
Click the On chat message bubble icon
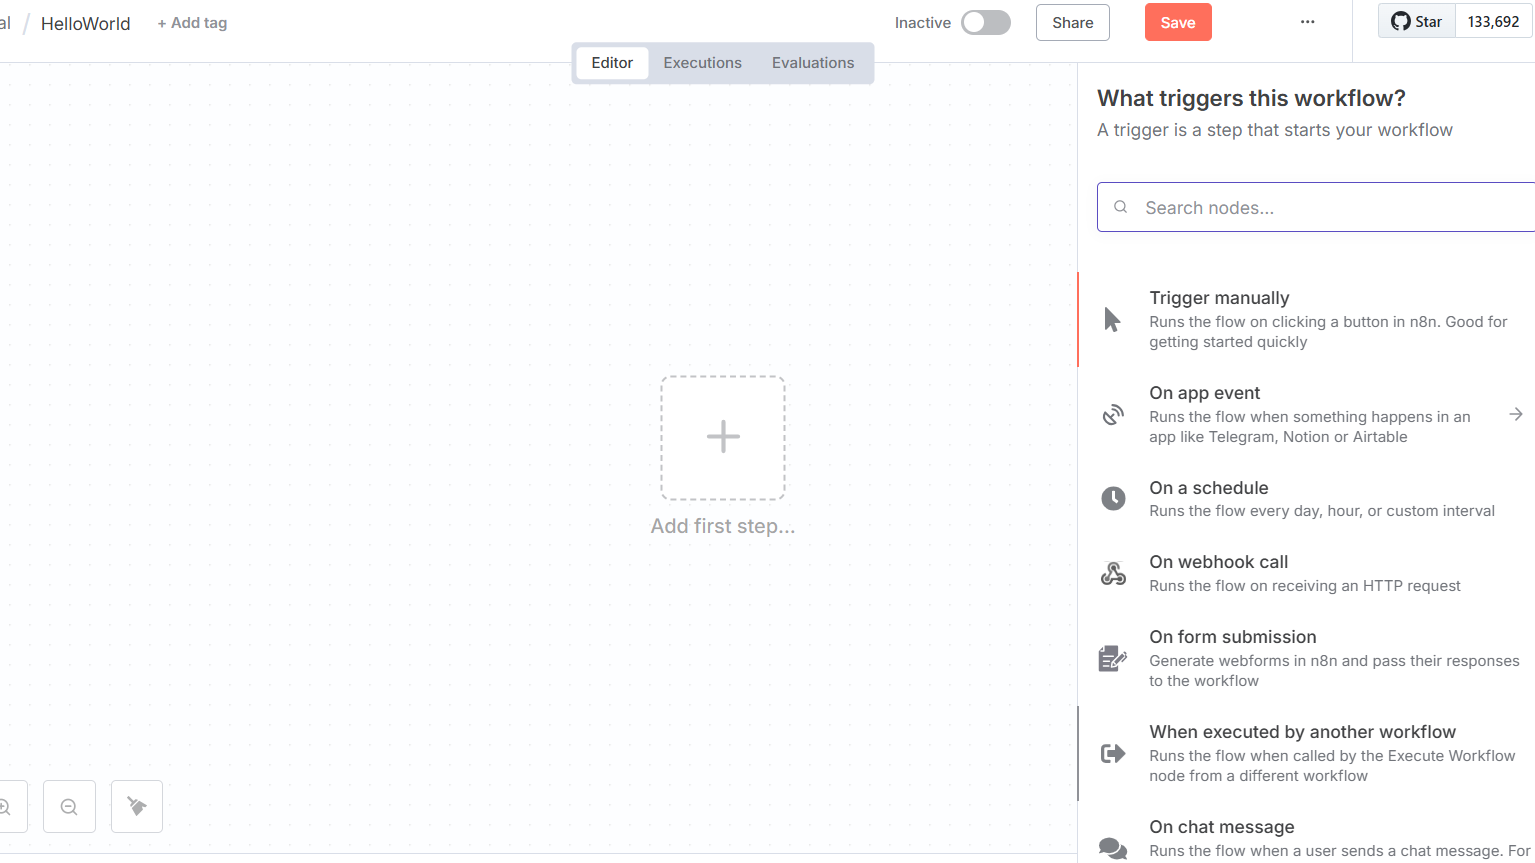(1112, 847)
